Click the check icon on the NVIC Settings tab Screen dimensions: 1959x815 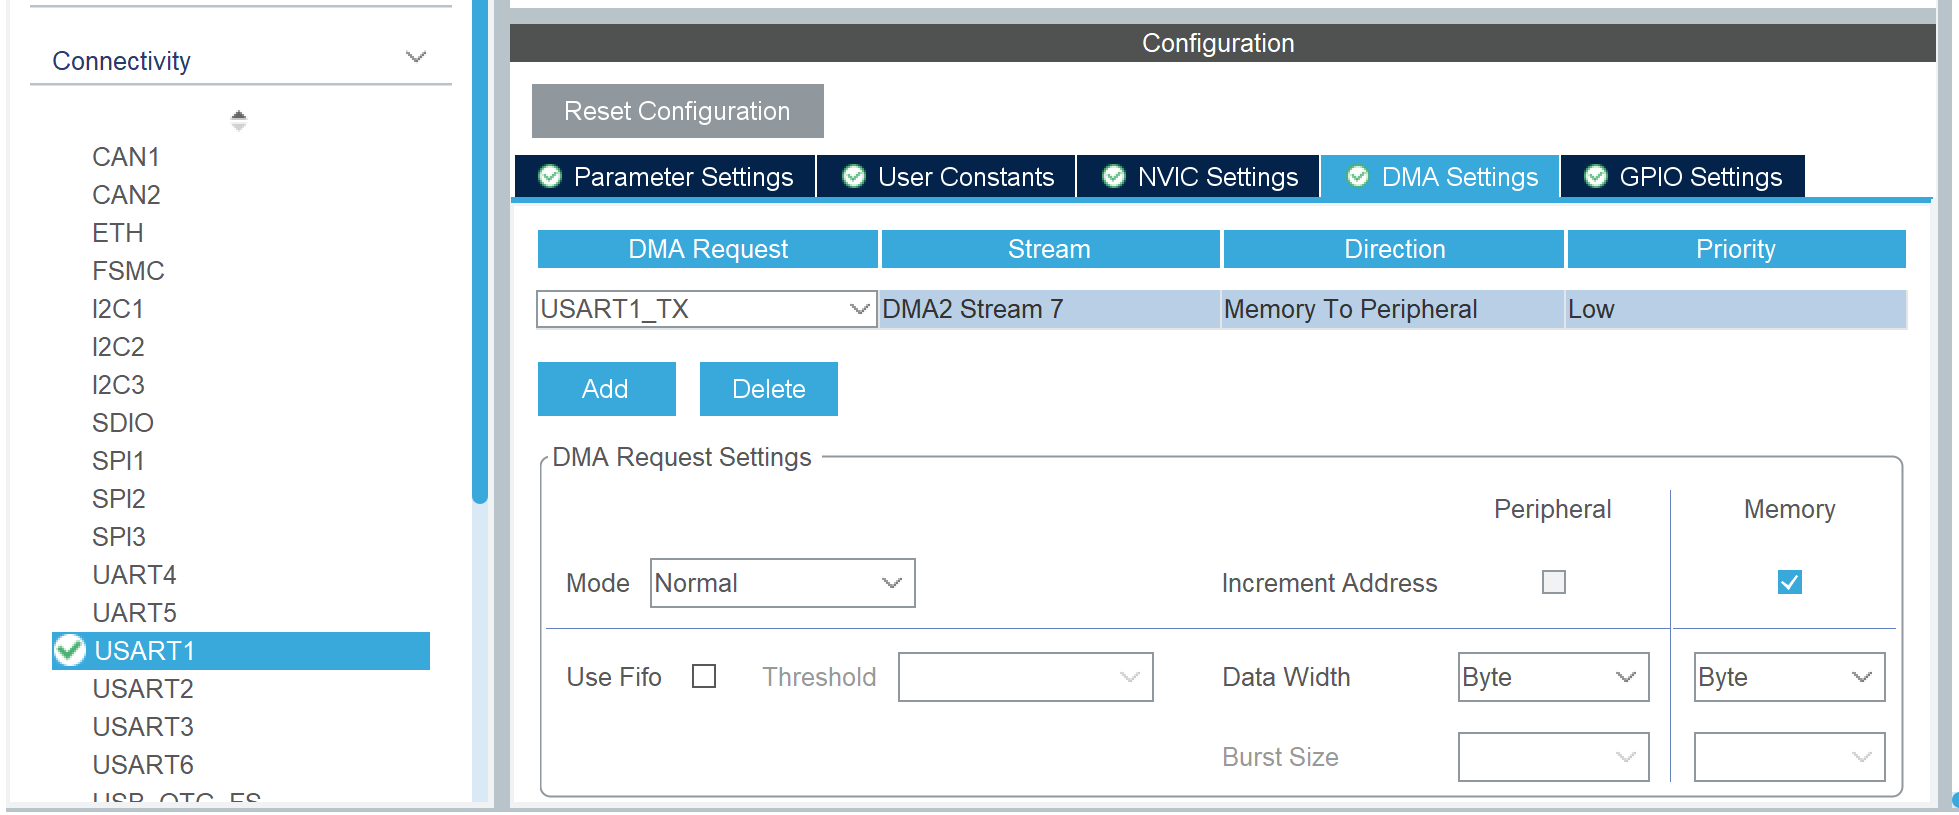[1113, 177]
